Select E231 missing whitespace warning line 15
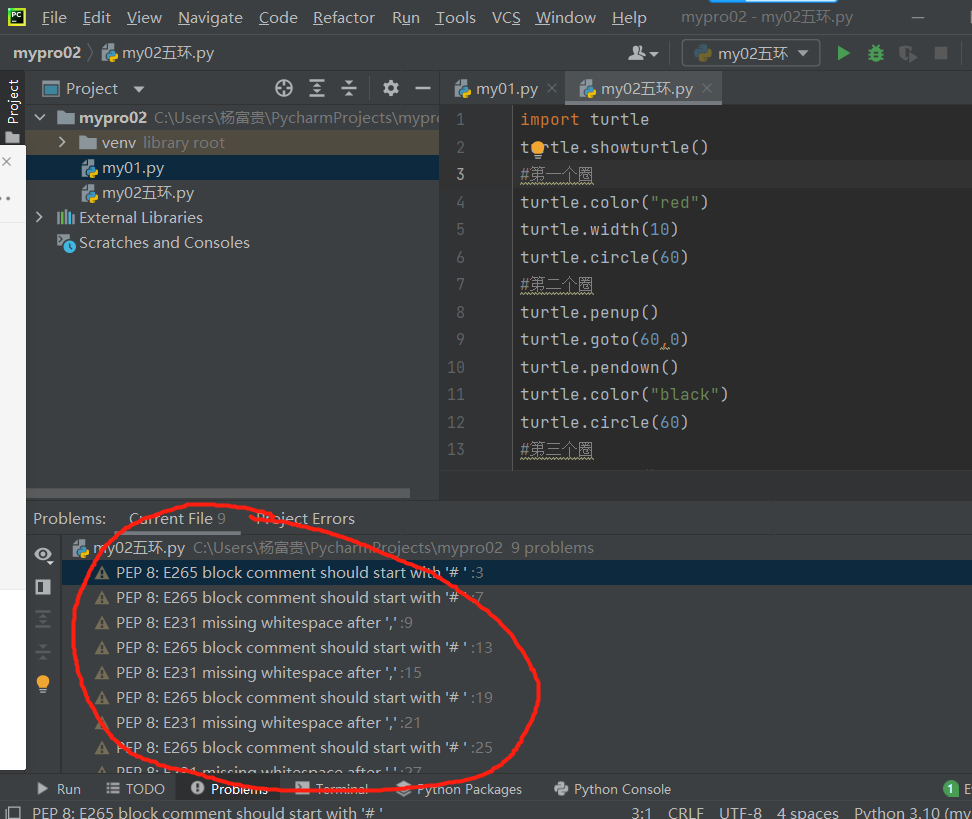Screen dimensions: 972x819 tap(517, 673)
